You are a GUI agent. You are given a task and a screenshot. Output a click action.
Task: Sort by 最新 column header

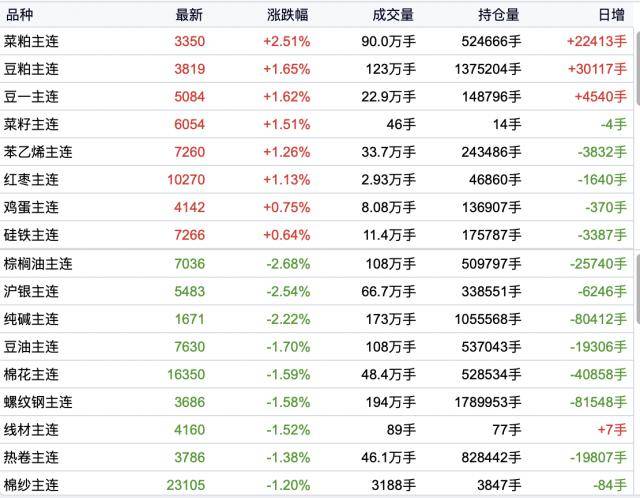(189, 15)
